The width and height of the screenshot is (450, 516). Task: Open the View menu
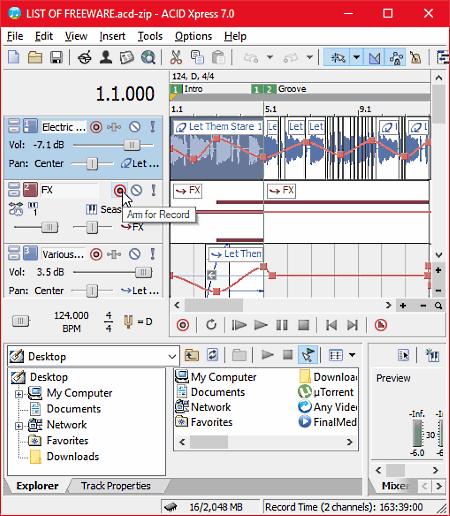coord(76,36)
